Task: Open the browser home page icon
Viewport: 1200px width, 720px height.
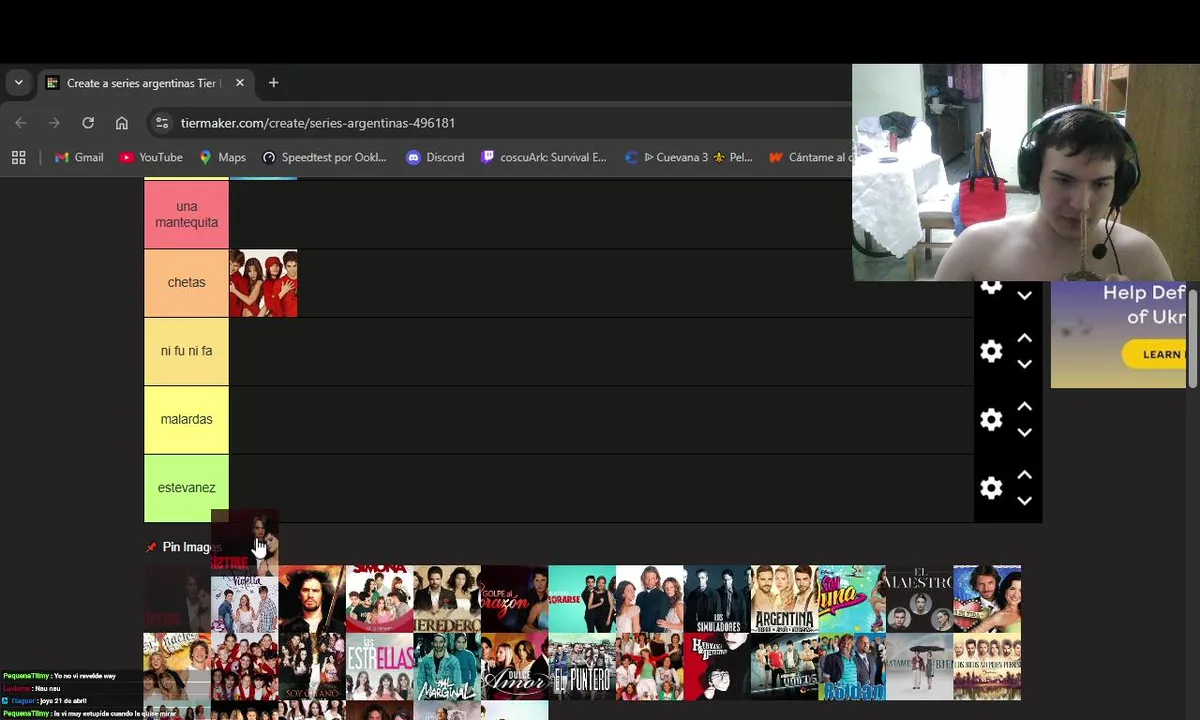Action: pos(122,123)
